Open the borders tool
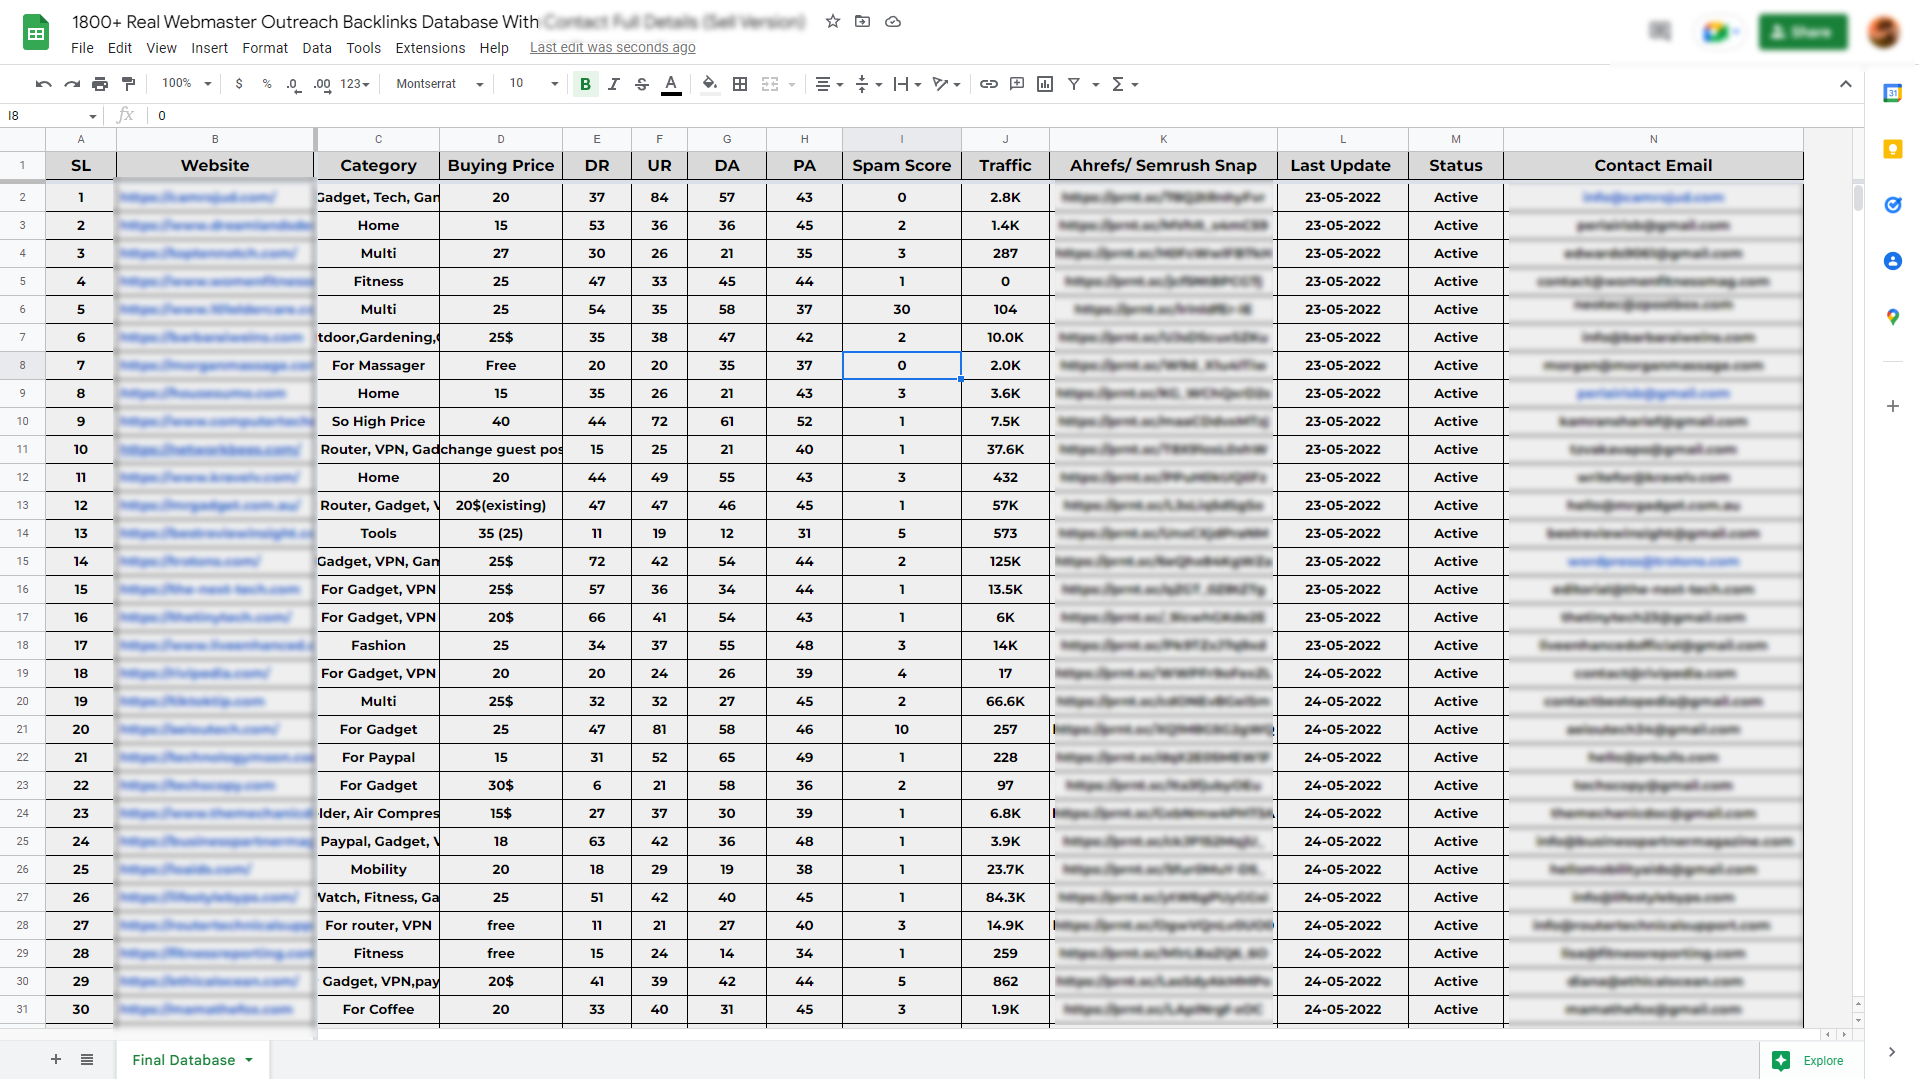This screenshot has width=1919, height=1079. tap(740, 84)
